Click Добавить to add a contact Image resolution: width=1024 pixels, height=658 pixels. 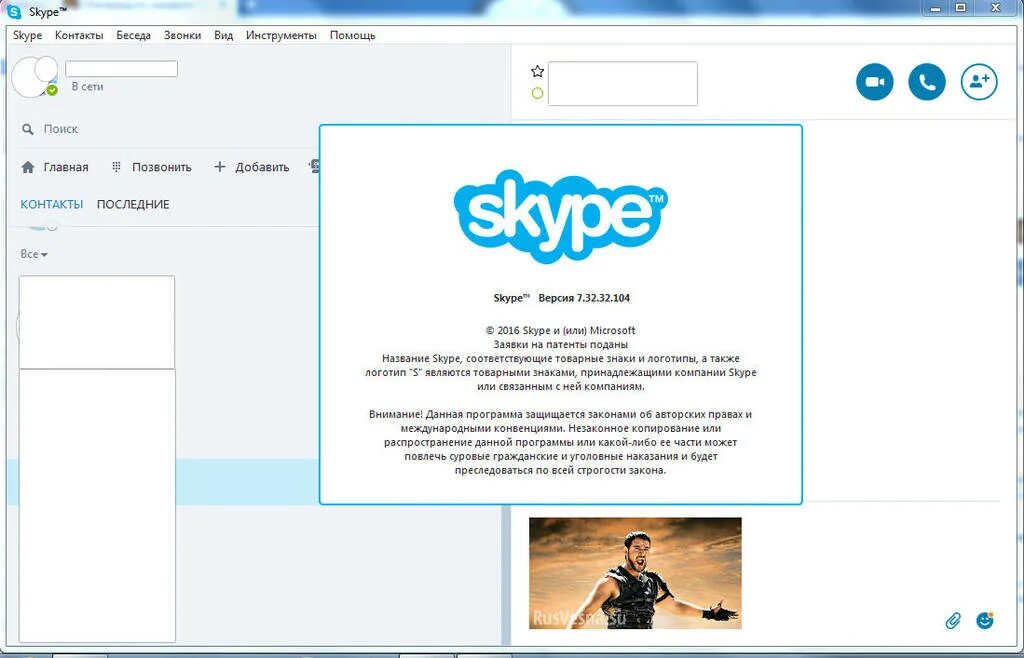[249, 166]
